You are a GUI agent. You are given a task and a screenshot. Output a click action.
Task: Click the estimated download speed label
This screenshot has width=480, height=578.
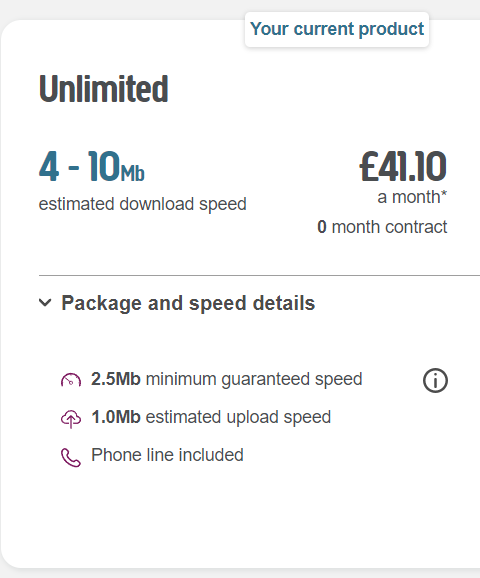tap(143, 204)
